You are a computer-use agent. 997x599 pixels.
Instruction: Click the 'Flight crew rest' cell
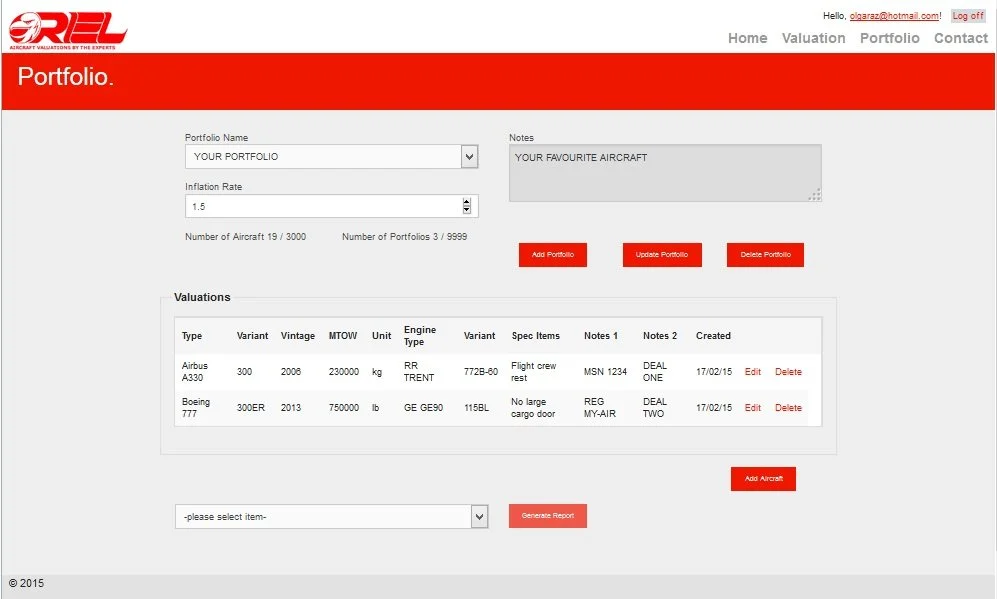tap(533, 371)
